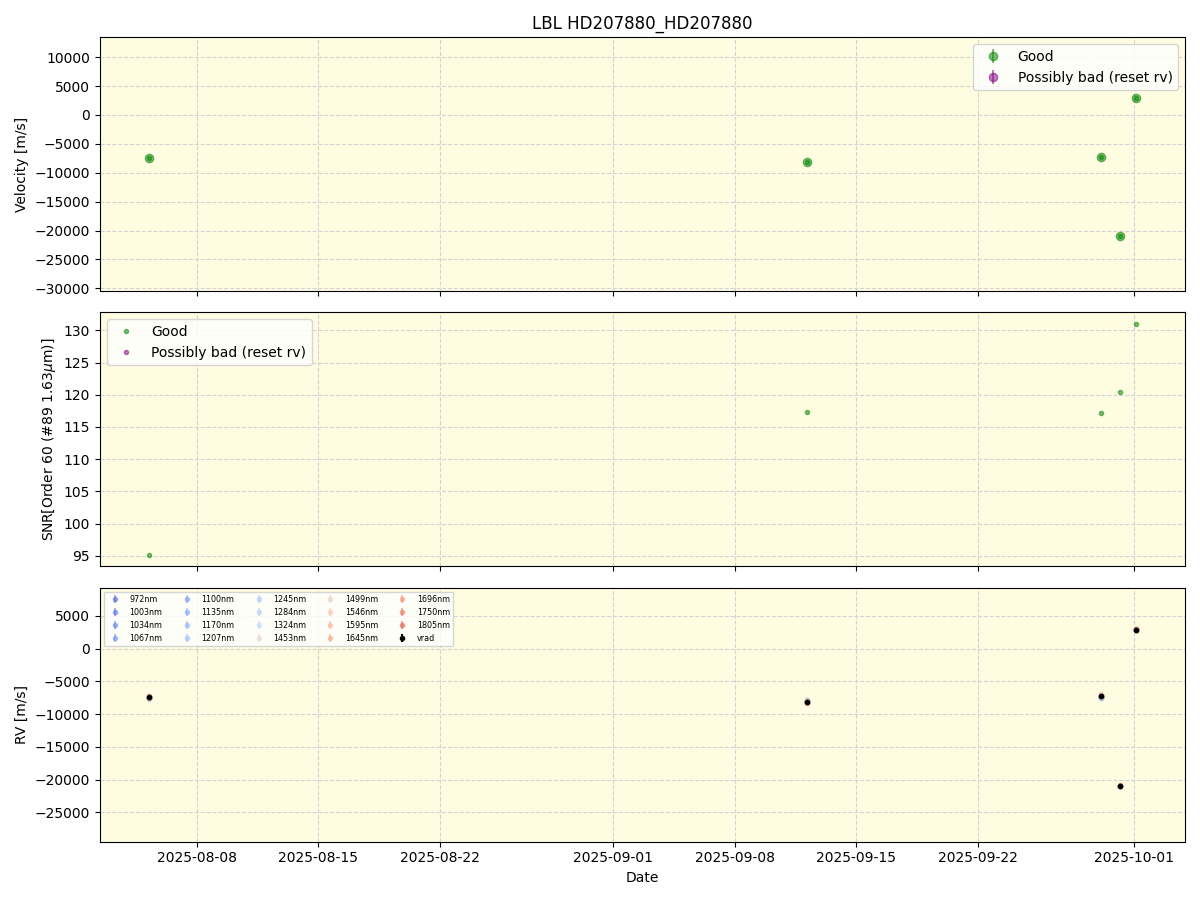Select the SNR point near 120
1200x900 pixels.
1120,392
